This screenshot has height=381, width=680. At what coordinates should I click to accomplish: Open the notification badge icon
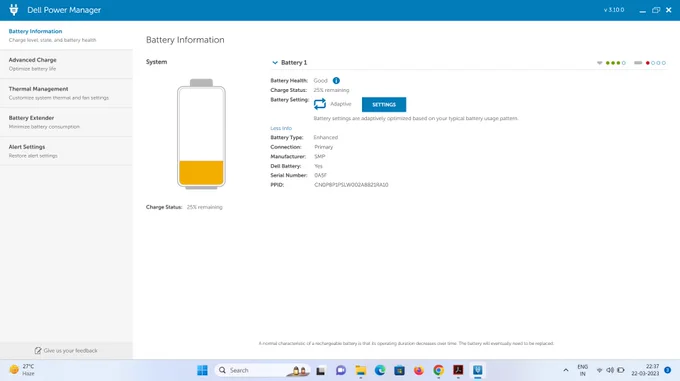(x=667, y=370)
